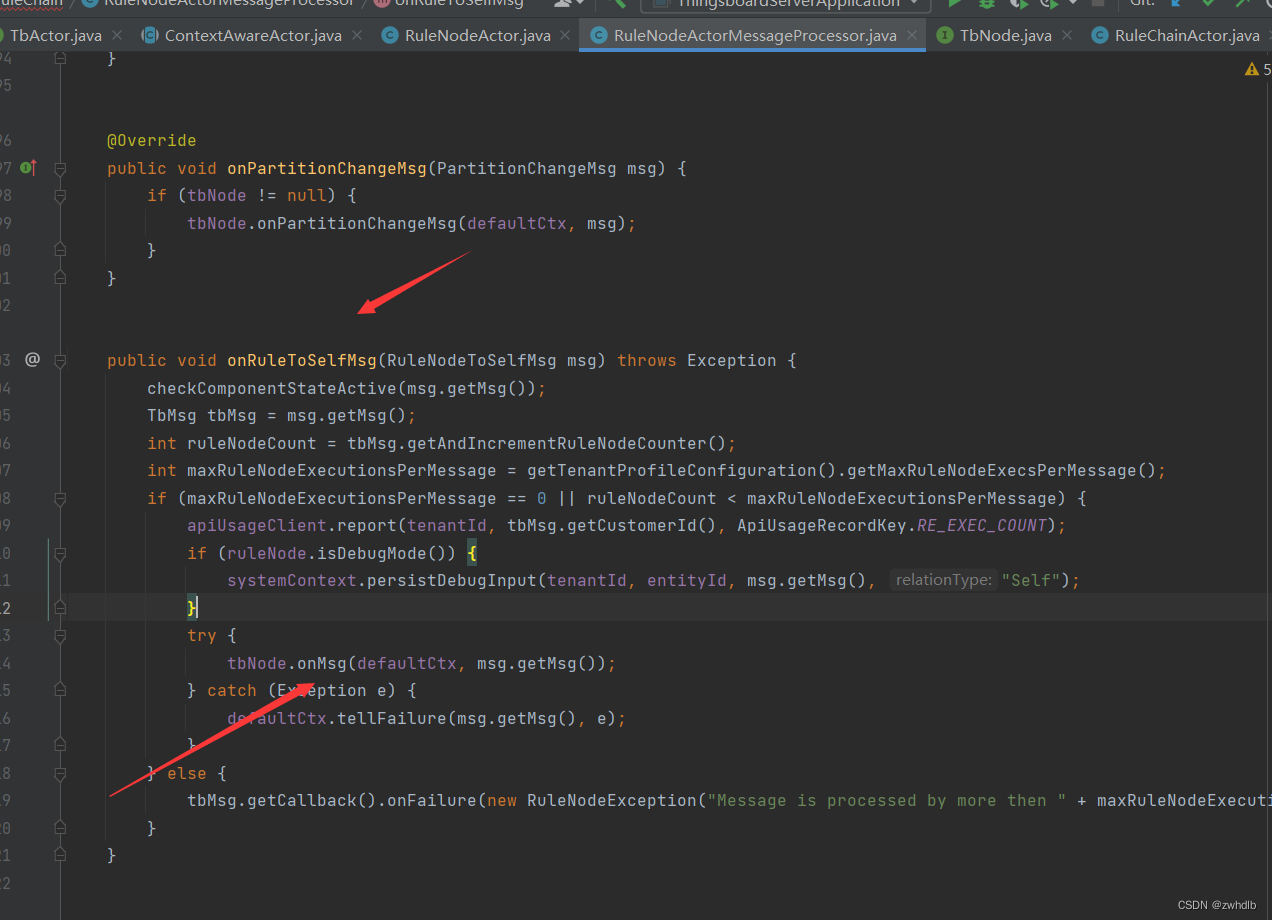Click the persistDebugInput method call
The width and height of the screenshot is (1272, 920).
452,580
